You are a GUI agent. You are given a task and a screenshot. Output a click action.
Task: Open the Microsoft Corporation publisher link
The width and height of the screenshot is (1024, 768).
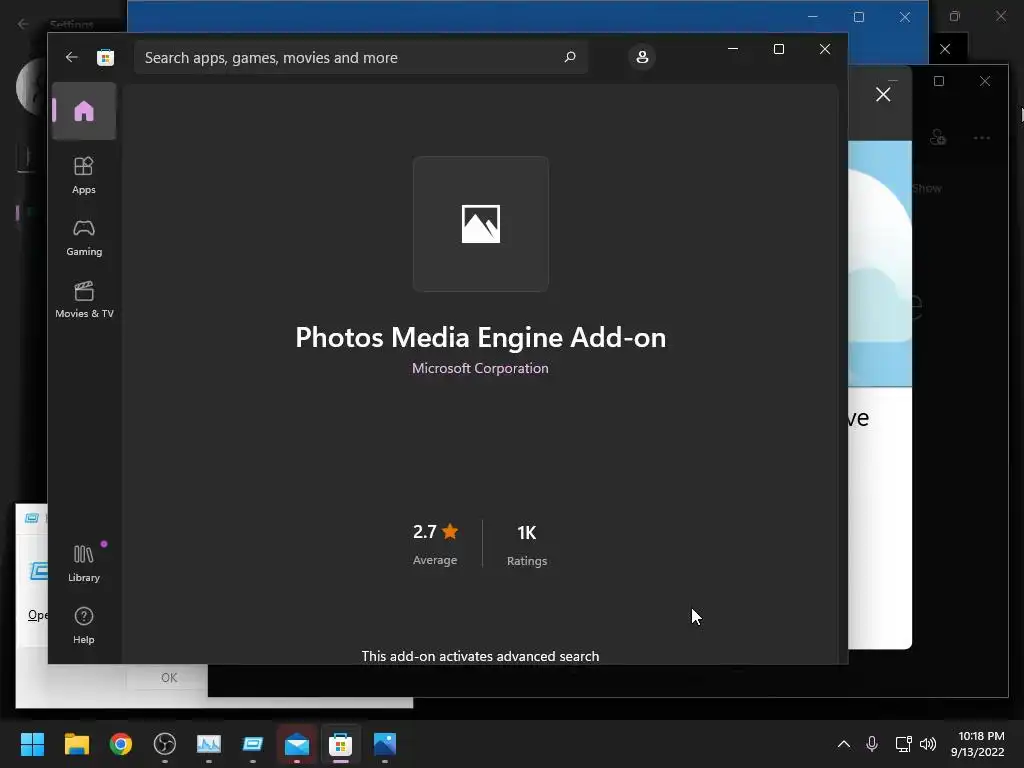point(480,368)
